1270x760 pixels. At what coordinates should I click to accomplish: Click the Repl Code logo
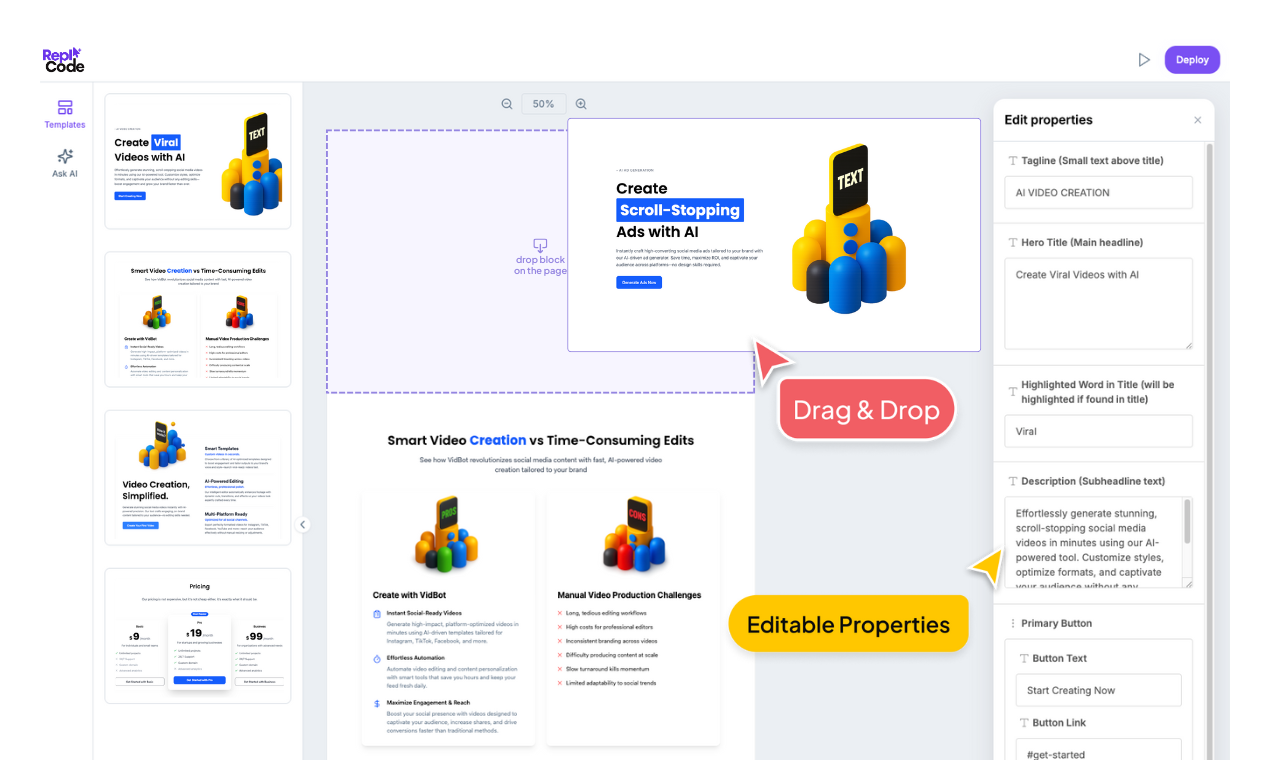click(x=63, y=60)
